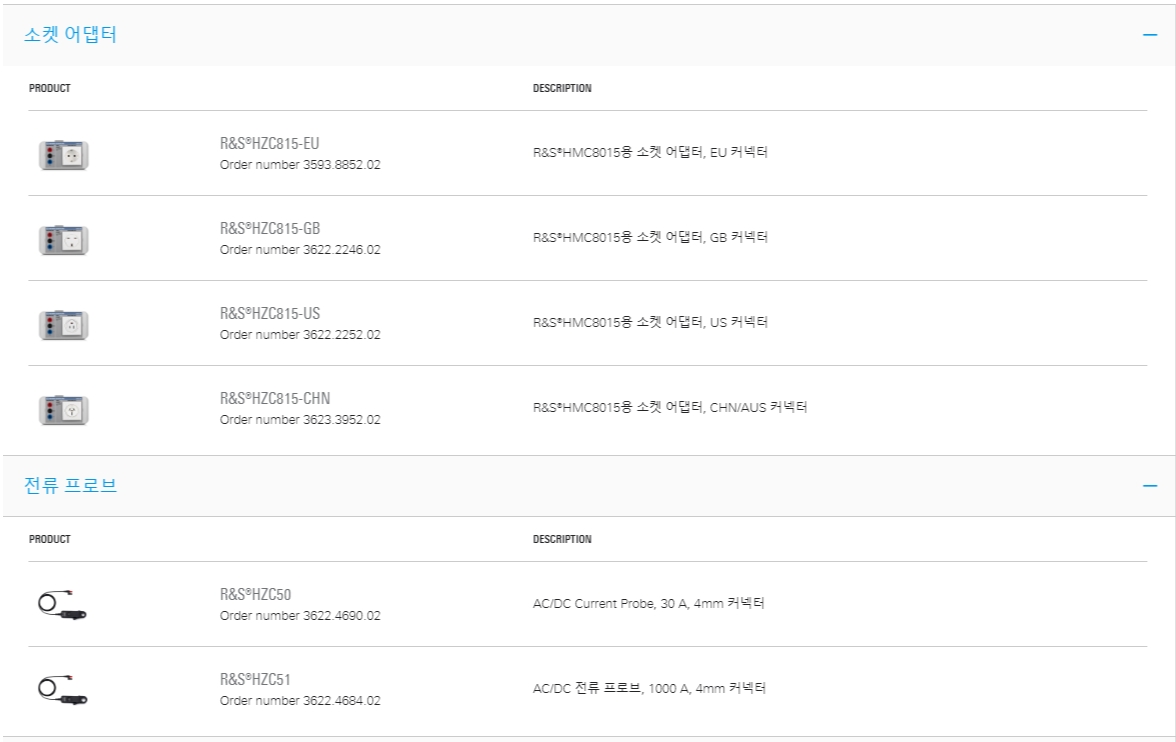
Task: Select the R&S®HZC815-CHN product name
Action: coord(274,398)
